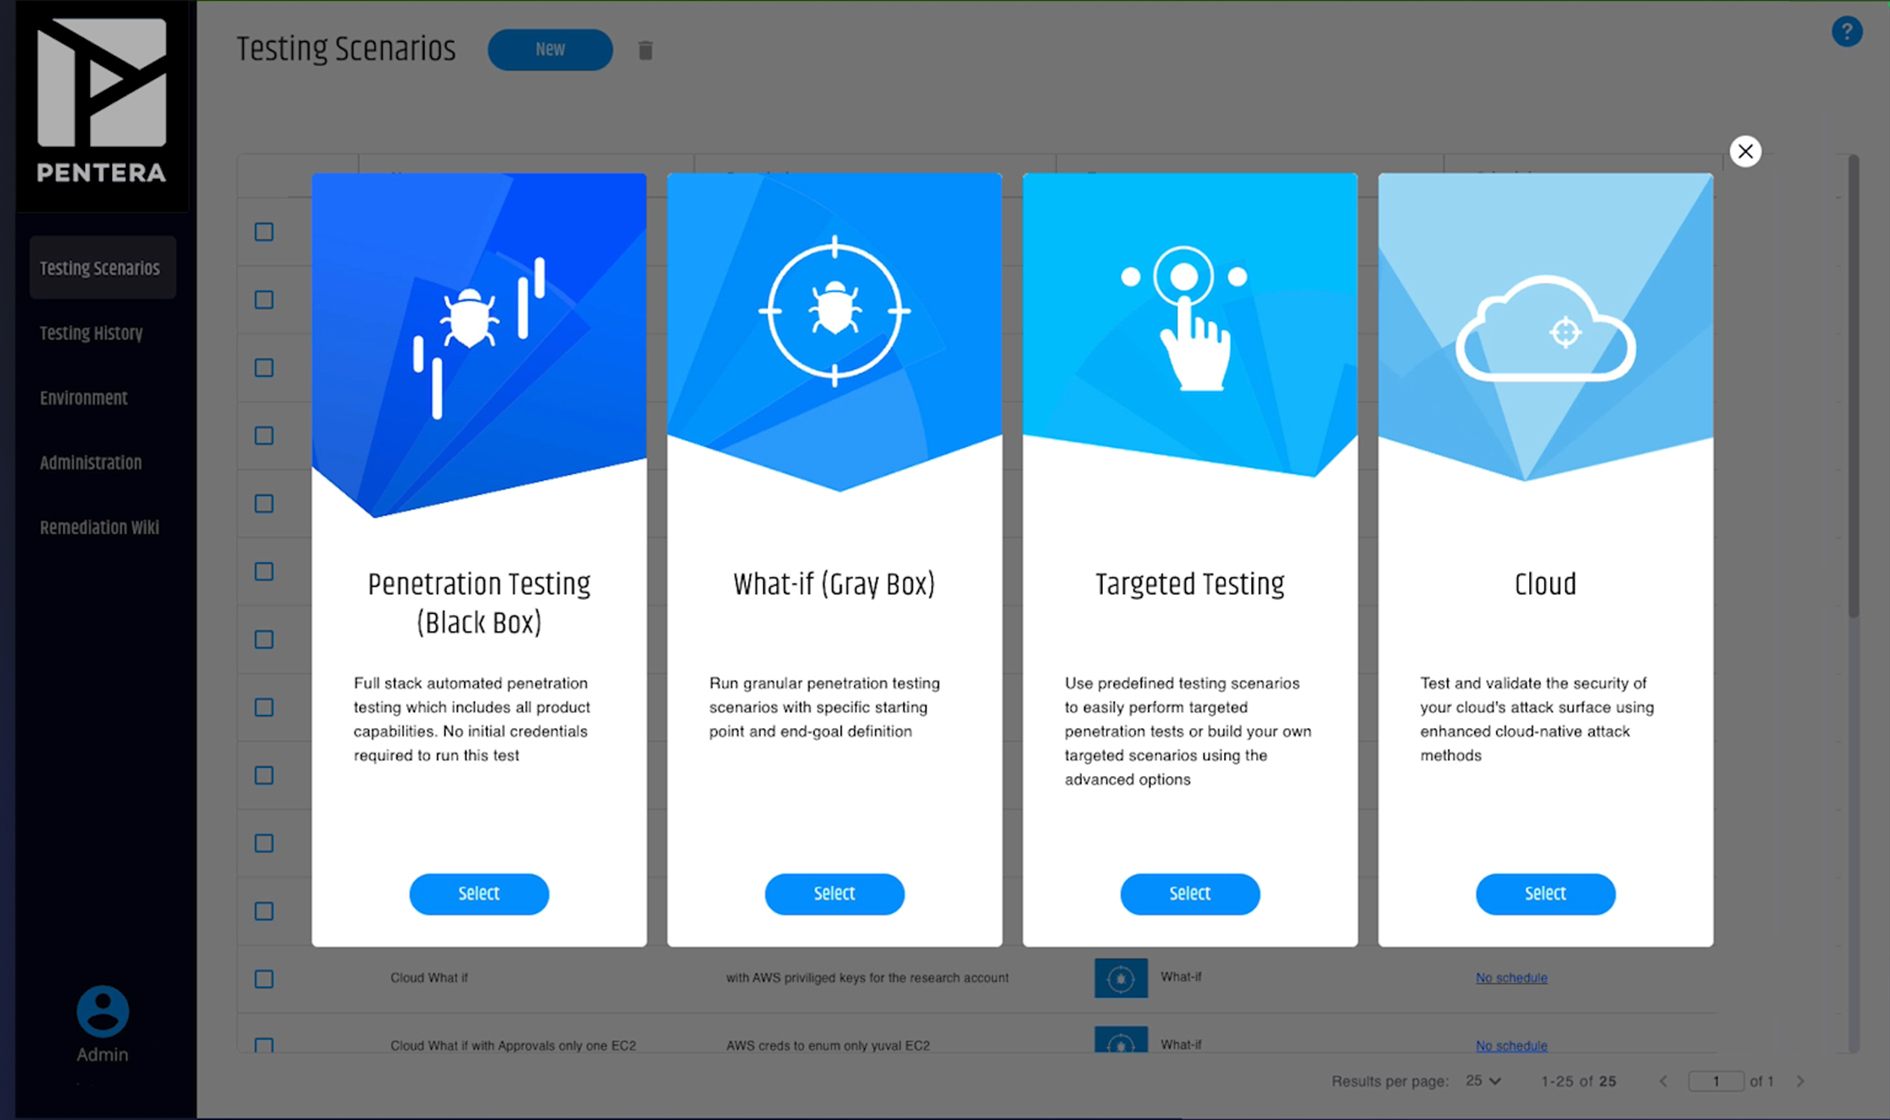Close the scenario type dialog

tap(1745, 151)
